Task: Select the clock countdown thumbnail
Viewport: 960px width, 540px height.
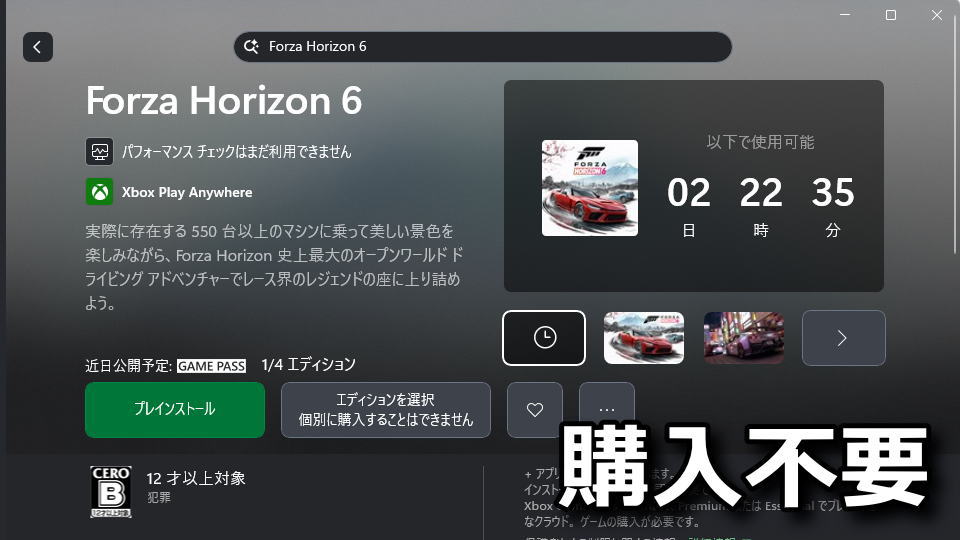Action: point(544,338)
